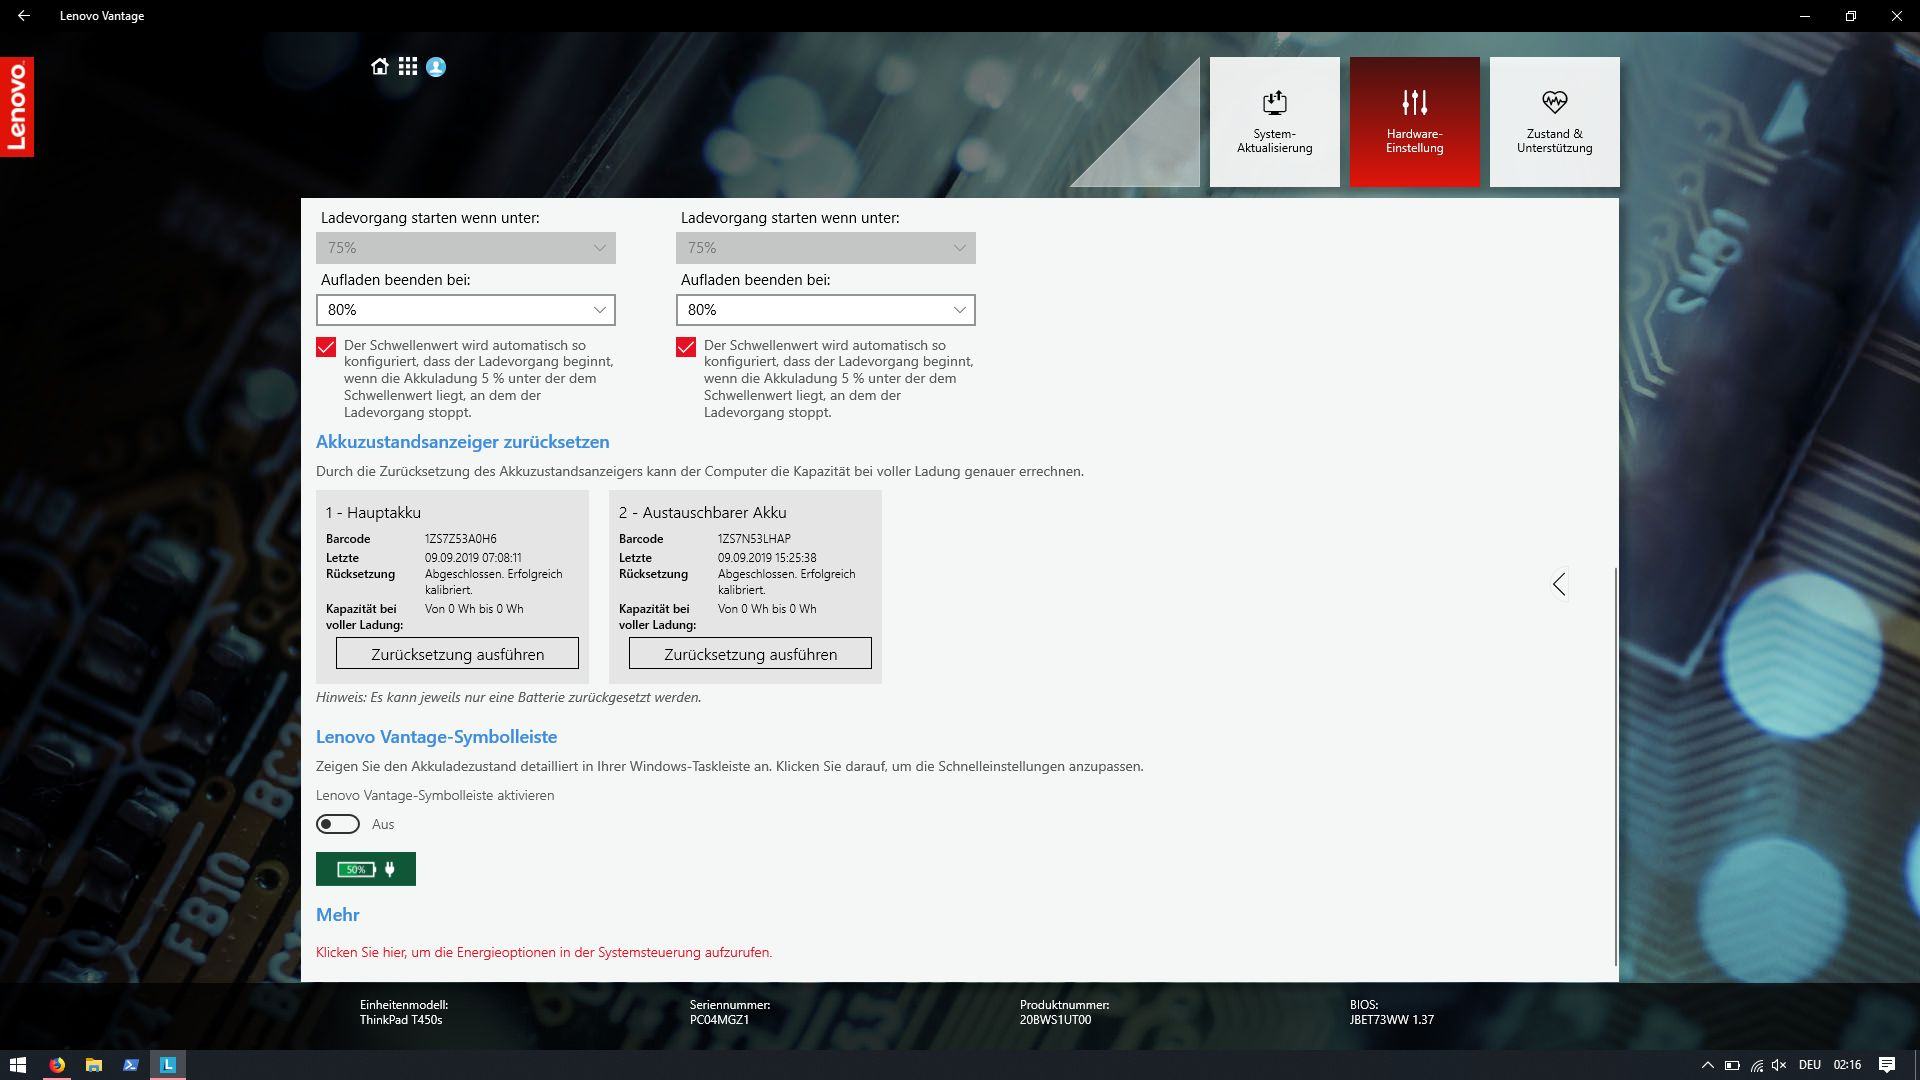
Task: Run Zurücksetzung ausführen for Austauschbarer Akku
Action: (x=750, y=654)
